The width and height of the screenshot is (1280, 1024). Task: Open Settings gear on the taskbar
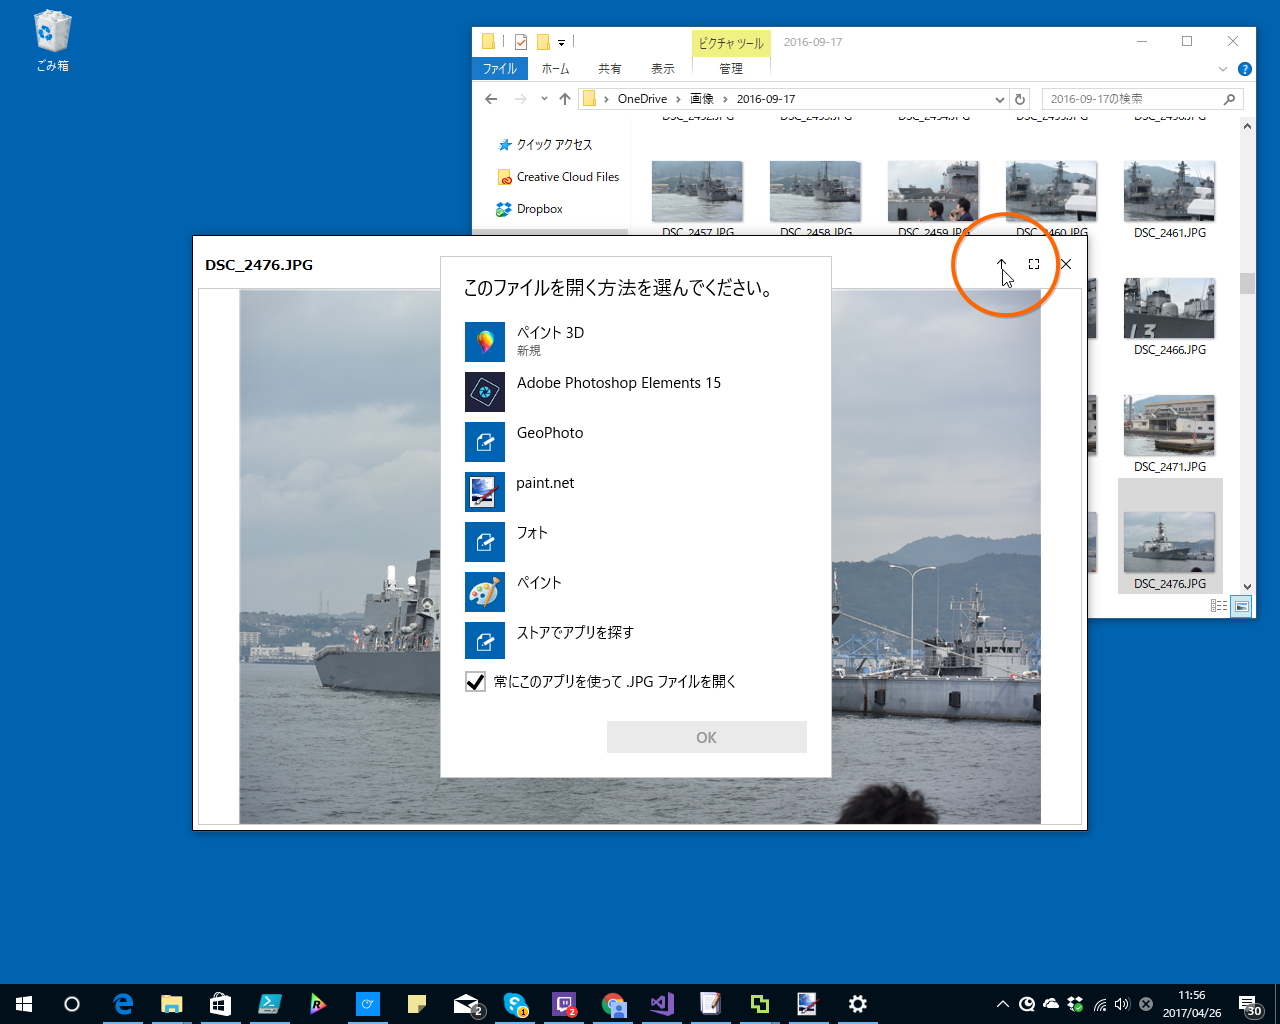pyautogui.click(x=858, y=1004)
